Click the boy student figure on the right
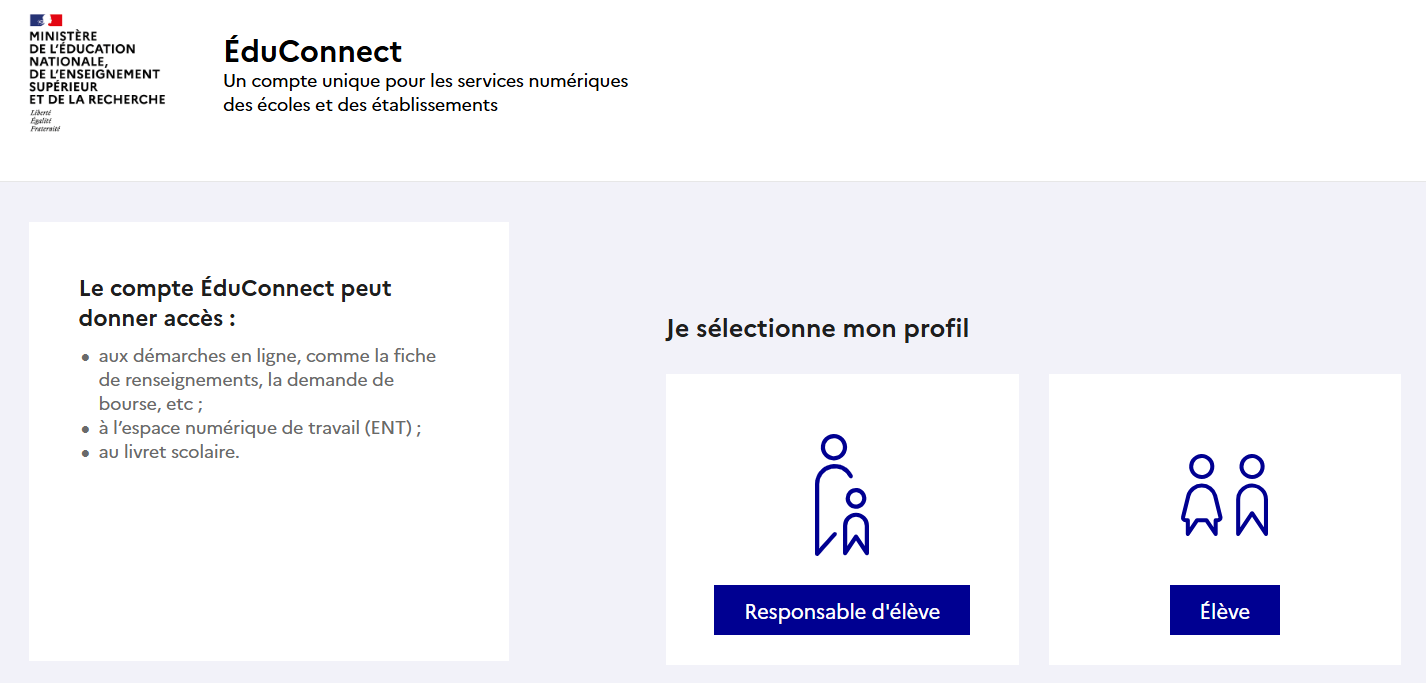Viewport: 1426px width, 683px height. (x=1252, y=495)
